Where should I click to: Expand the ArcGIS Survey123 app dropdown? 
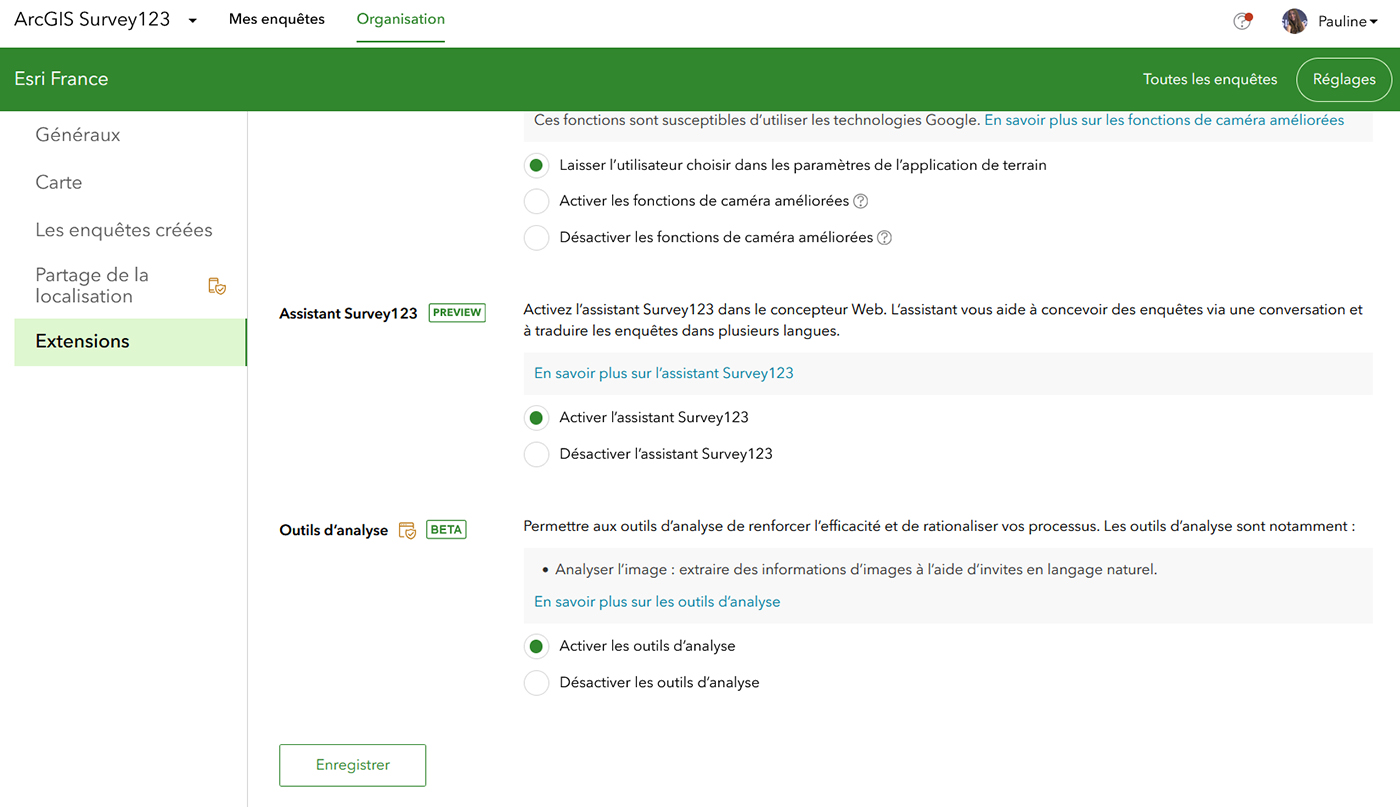click(x=190, y=18)
